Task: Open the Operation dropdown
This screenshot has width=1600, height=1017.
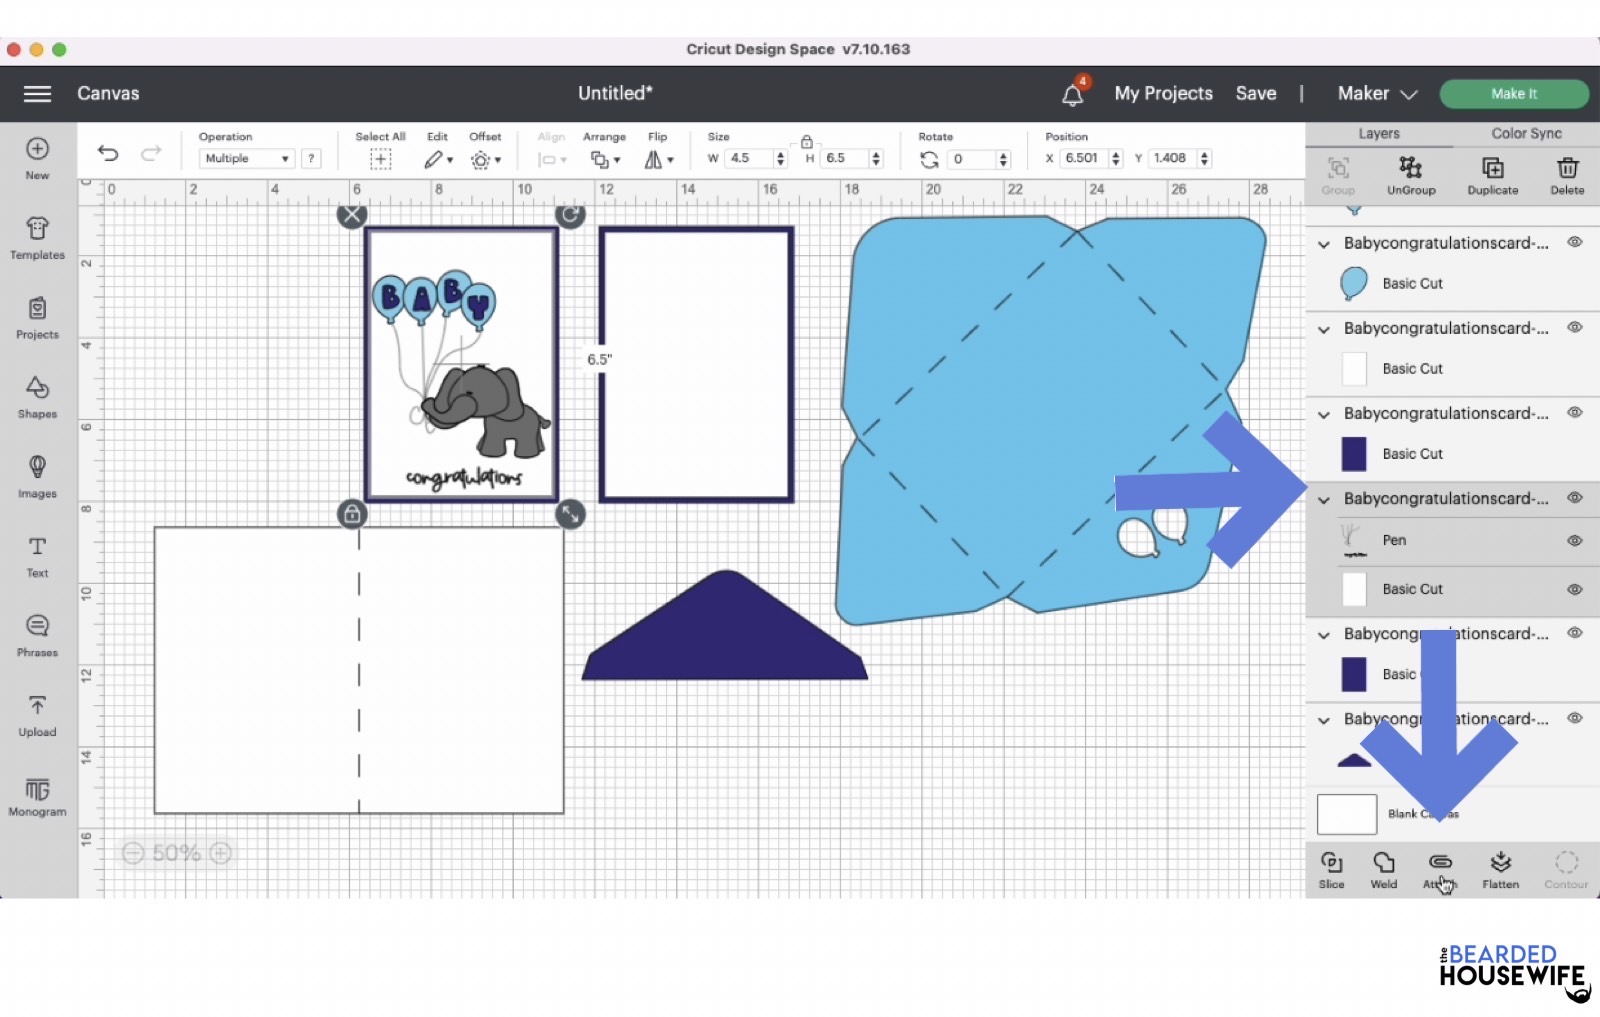Action: (x=246, y=158)
